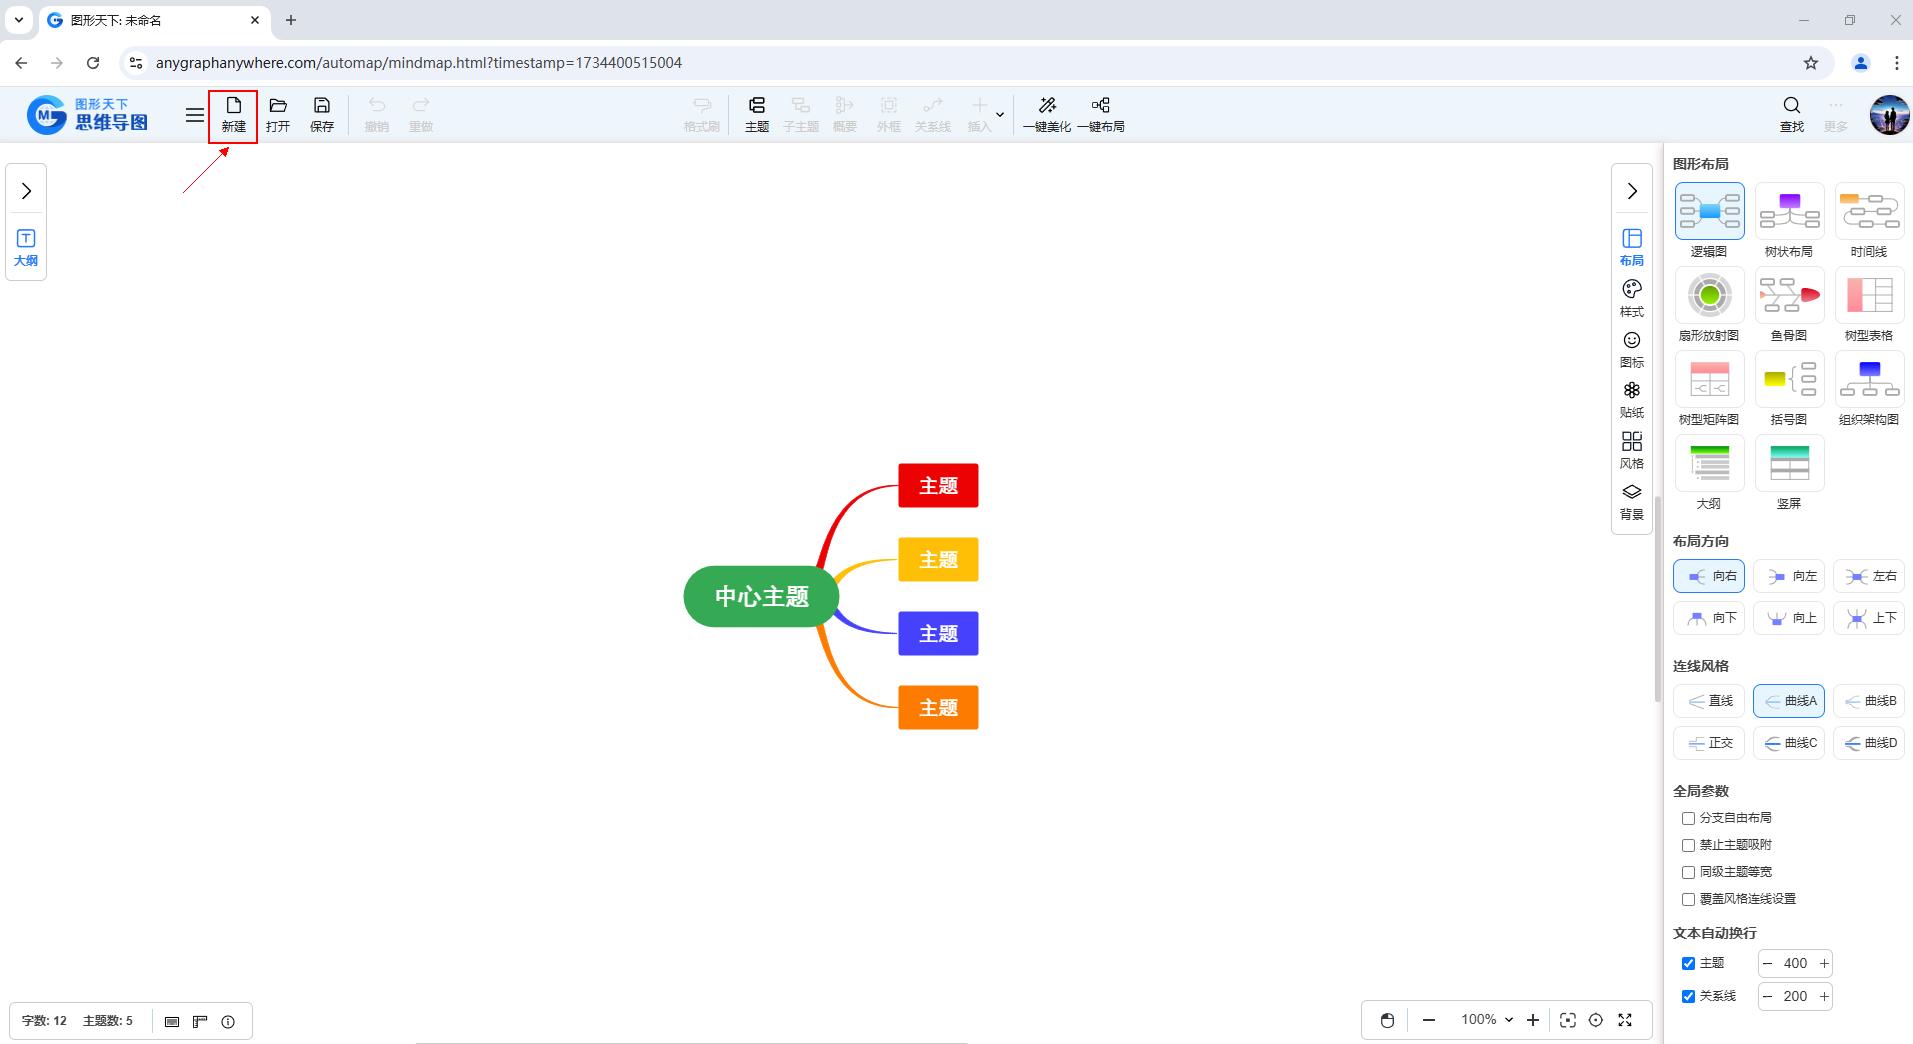Image resolution: width=1913 pixels, height=1044 pixels.
Task: Open the 100% zoom level dropdown
Action: pos(1487,1020)
